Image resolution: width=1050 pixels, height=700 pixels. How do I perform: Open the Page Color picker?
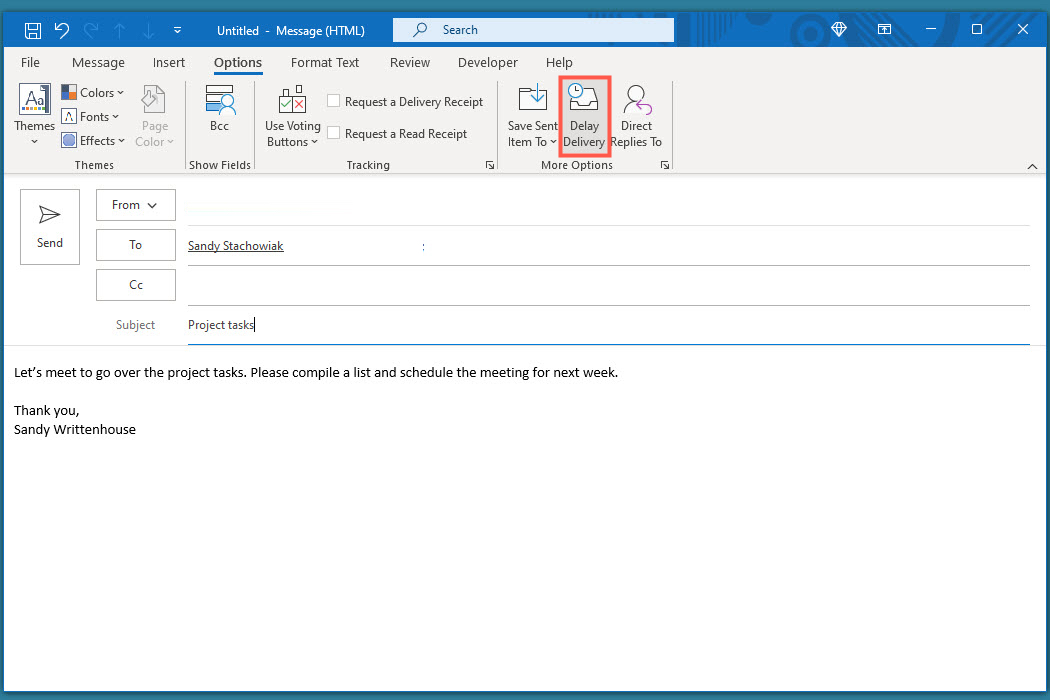click(x=154, y=113)
